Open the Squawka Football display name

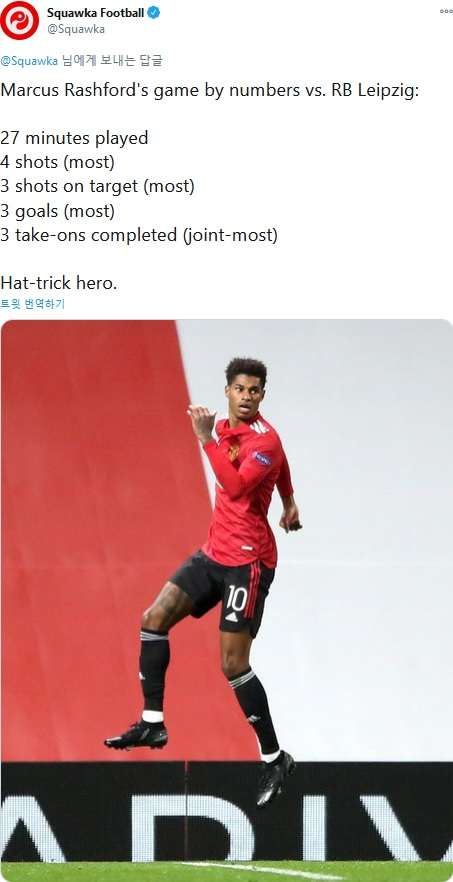96,12
